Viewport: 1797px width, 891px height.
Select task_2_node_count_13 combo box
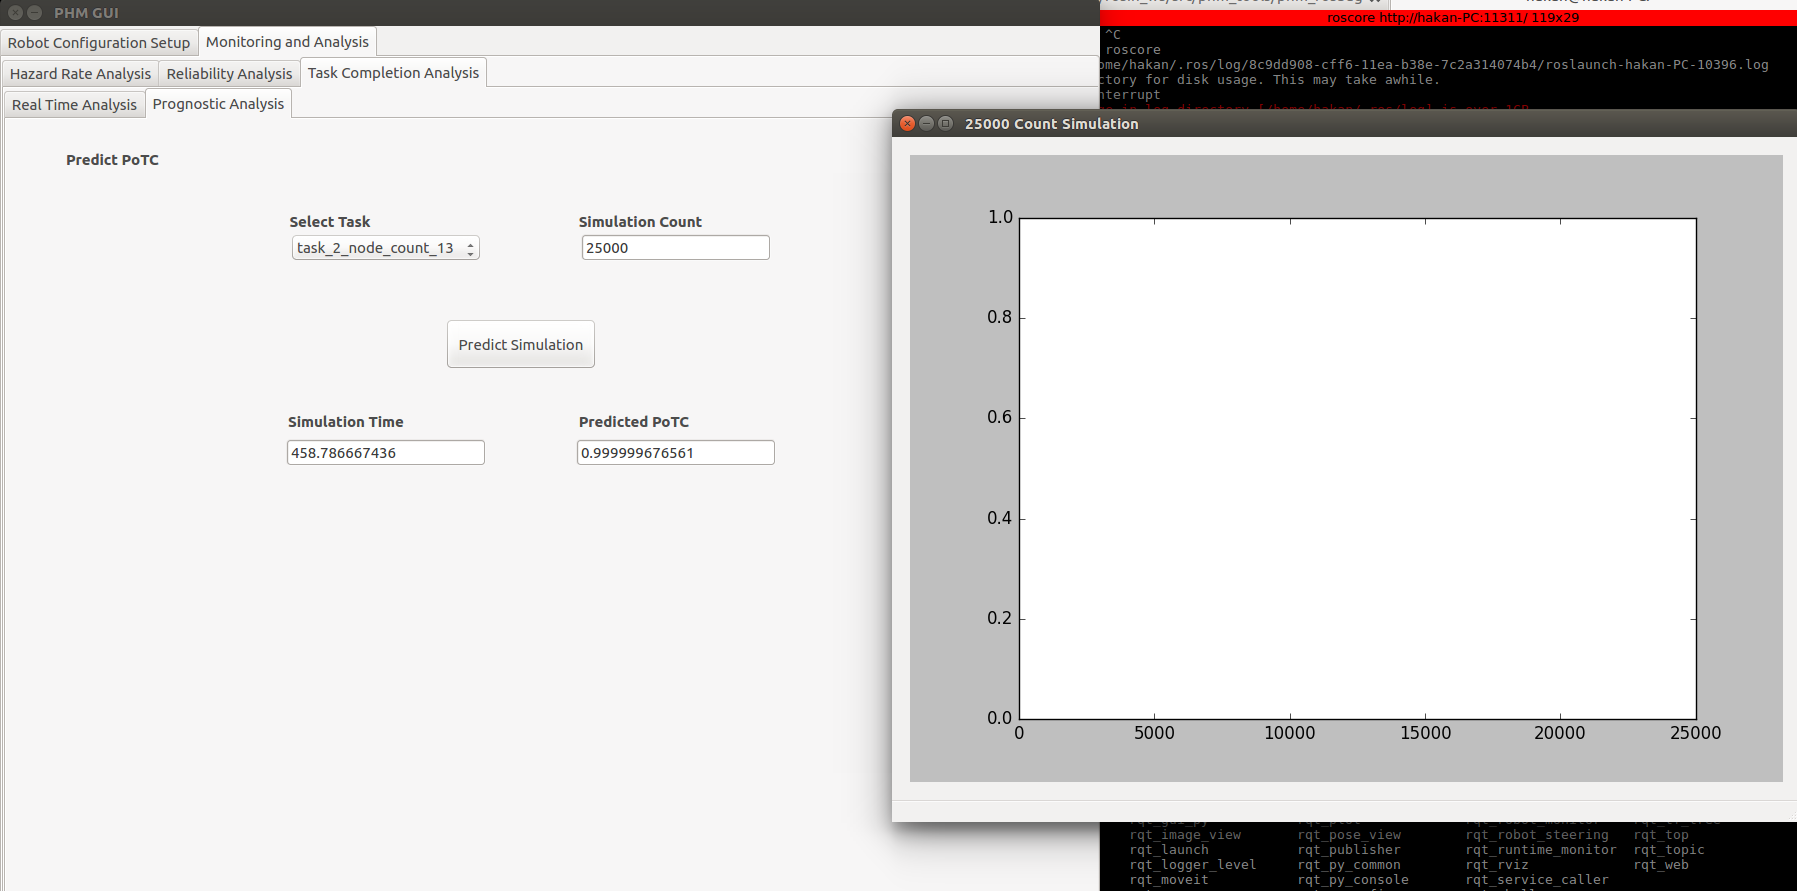[385, 248]
